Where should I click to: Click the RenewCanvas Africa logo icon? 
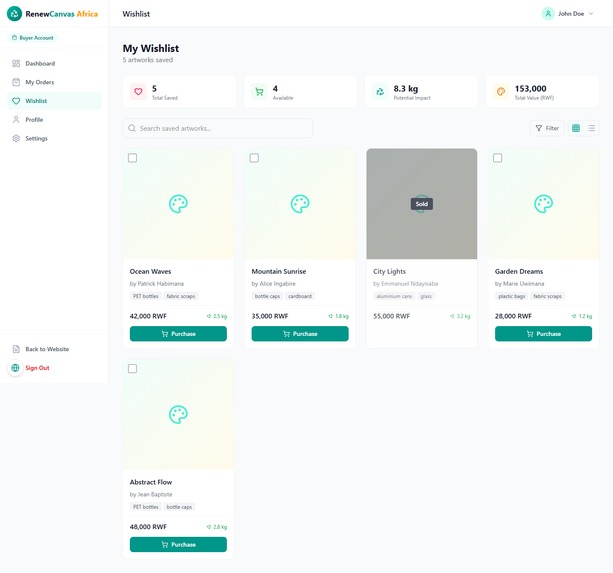click(14, 14)
